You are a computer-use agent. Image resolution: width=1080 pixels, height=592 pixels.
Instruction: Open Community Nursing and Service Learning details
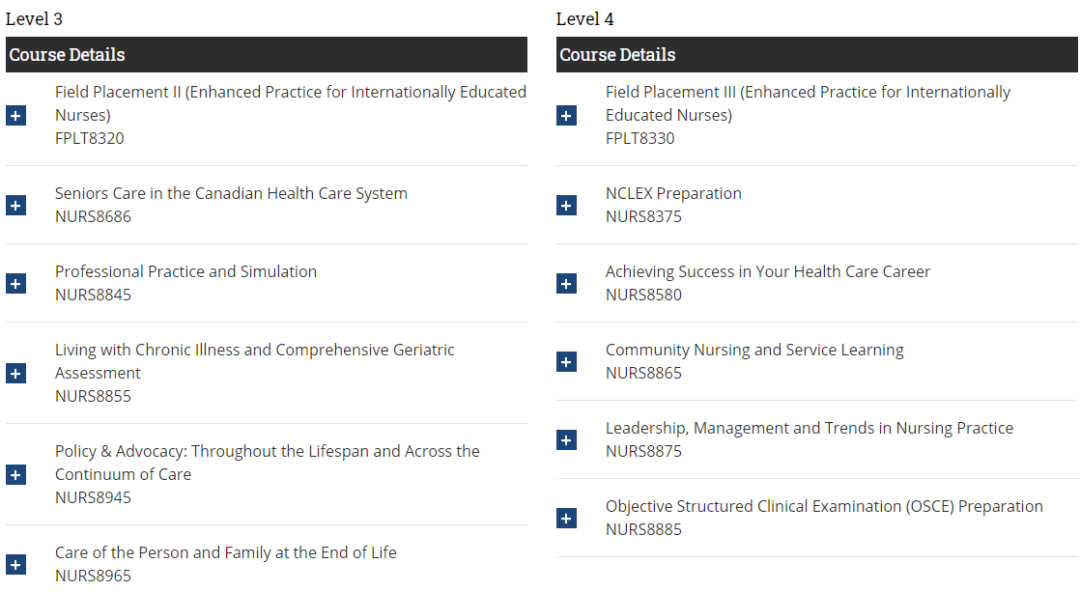pyautogui.click(x=566, y=361)
